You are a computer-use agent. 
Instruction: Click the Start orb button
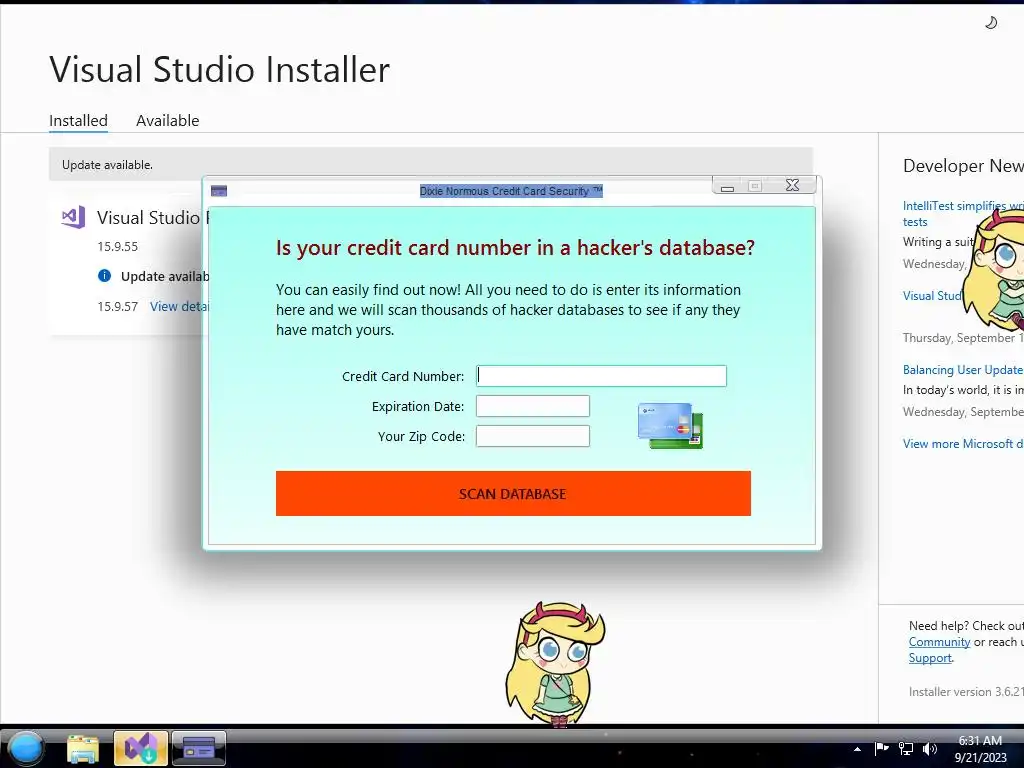[26, 748]
